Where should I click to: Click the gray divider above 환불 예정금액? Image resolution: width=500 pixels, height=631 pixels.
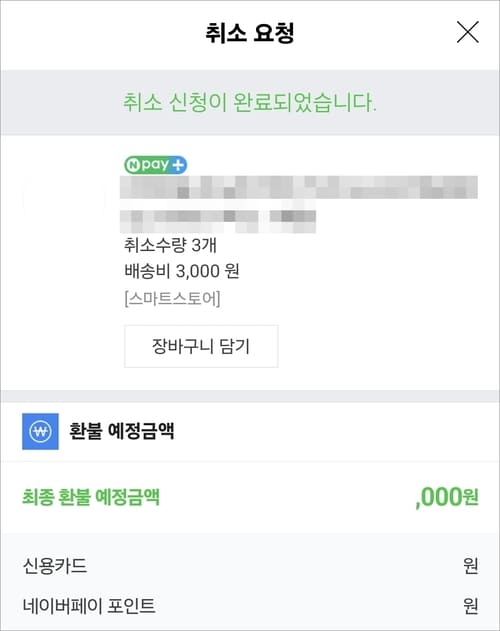click(250, 396)
